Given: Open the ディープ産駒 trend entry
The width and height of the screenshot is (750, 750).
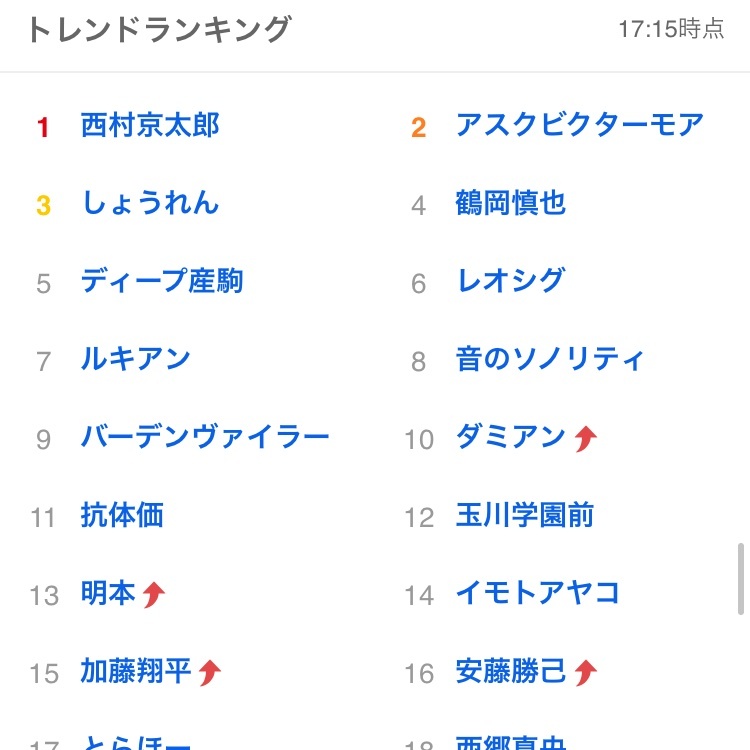Looking at the screenshot, I should tap(162, 281).
